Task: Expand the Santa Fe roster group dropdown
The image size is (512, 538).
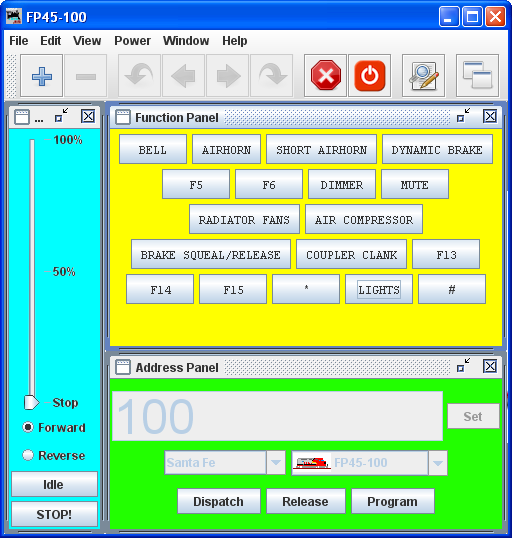Action: coord(276,463)
